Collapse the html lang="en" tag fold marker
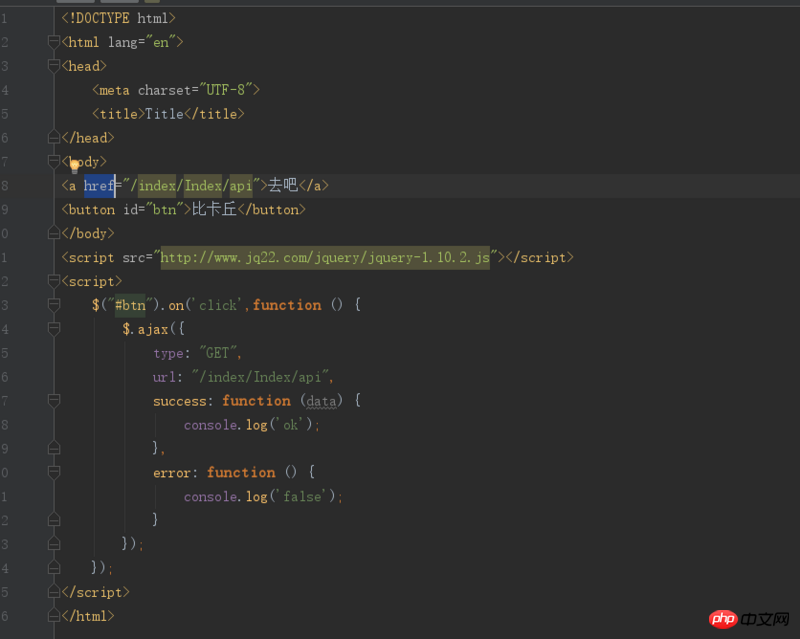The height and width of the screenshot is (639, 800). [54, 42]
